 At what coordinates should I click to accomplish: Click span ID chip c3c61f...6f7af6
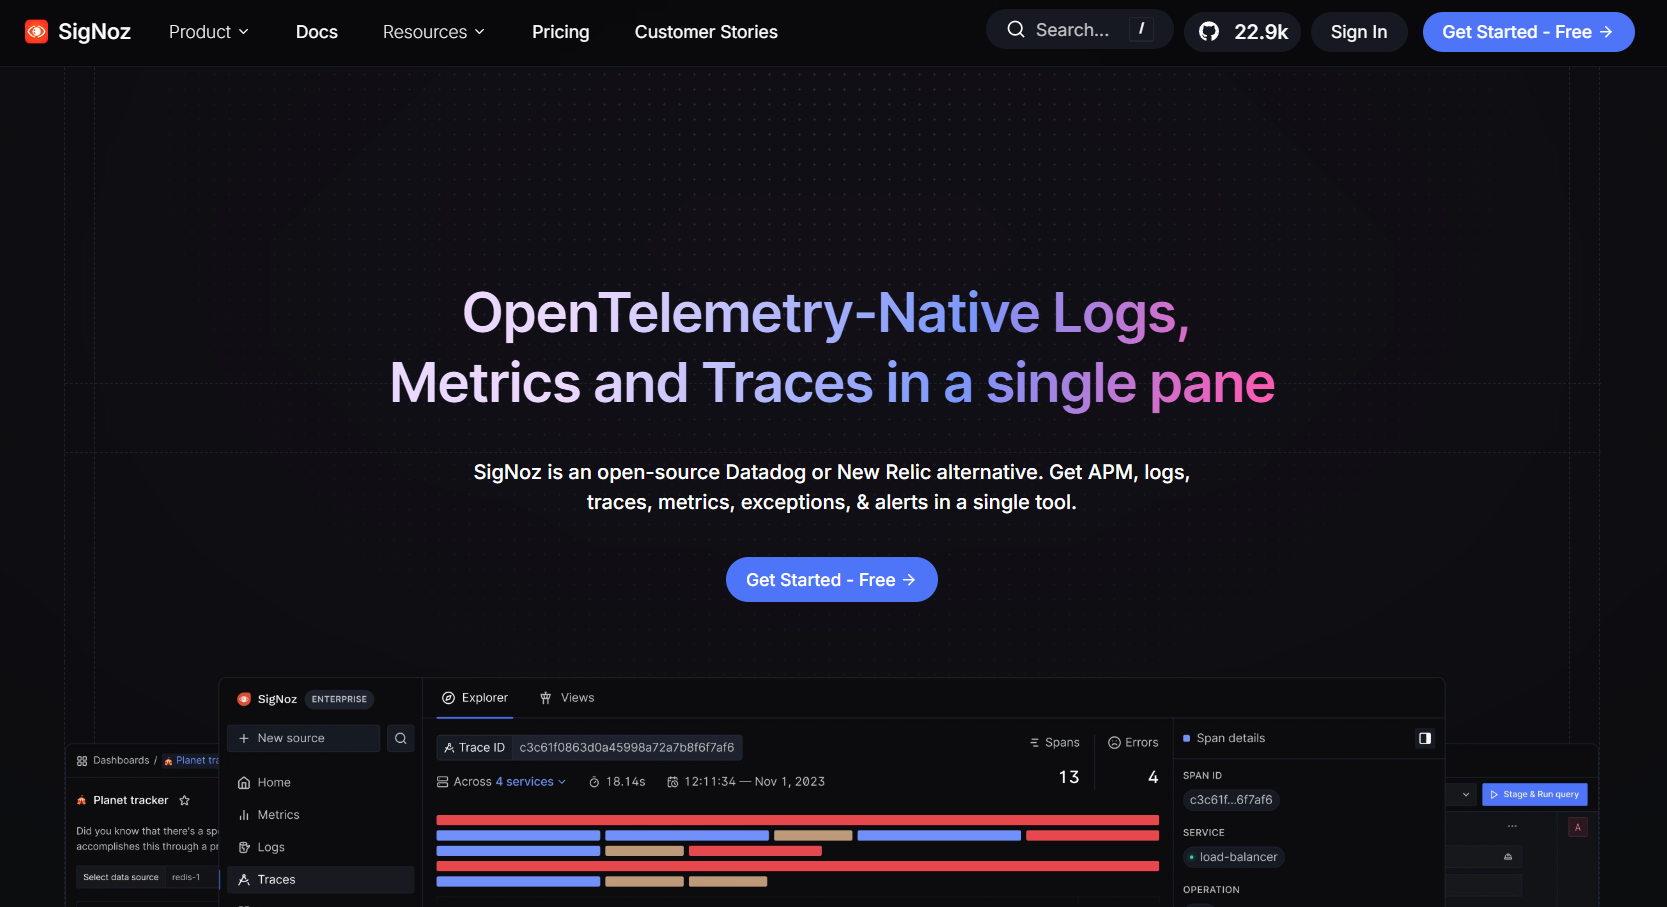[x=1231, y=800]
